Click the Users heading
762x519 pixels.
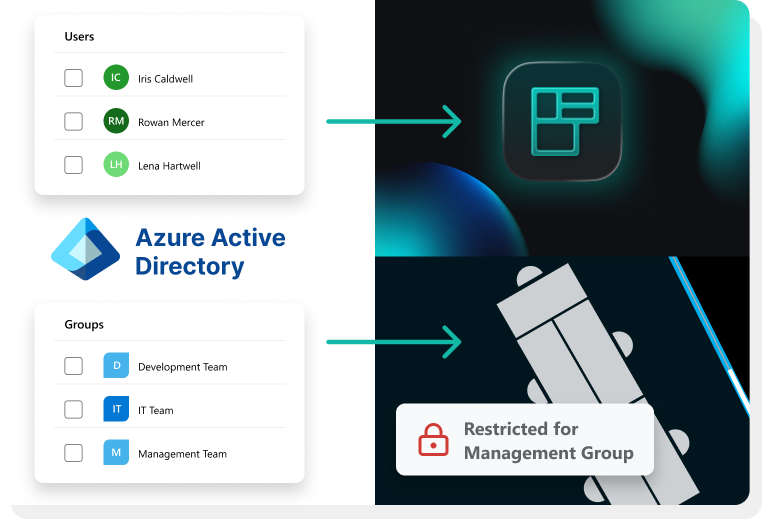point(79,36)
